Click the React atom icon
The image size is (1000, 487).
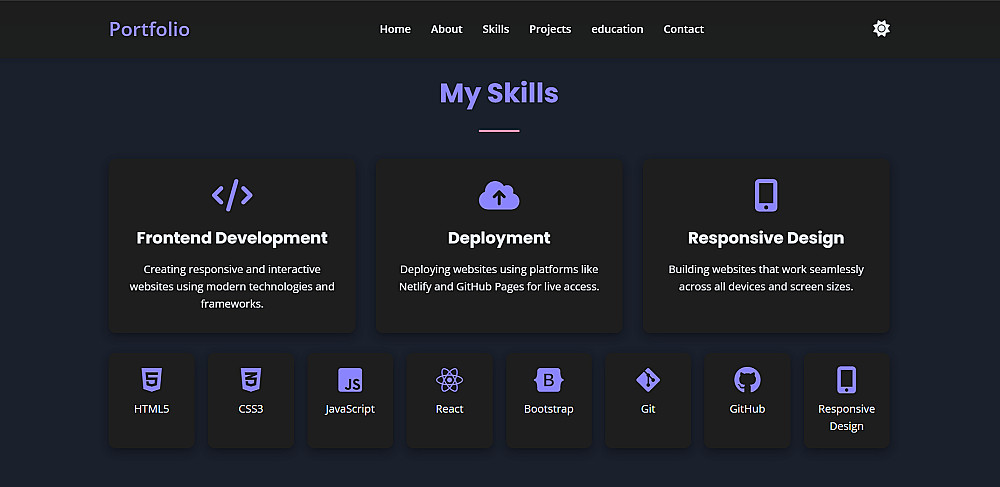pyautogui.click(x=450, y=381)
